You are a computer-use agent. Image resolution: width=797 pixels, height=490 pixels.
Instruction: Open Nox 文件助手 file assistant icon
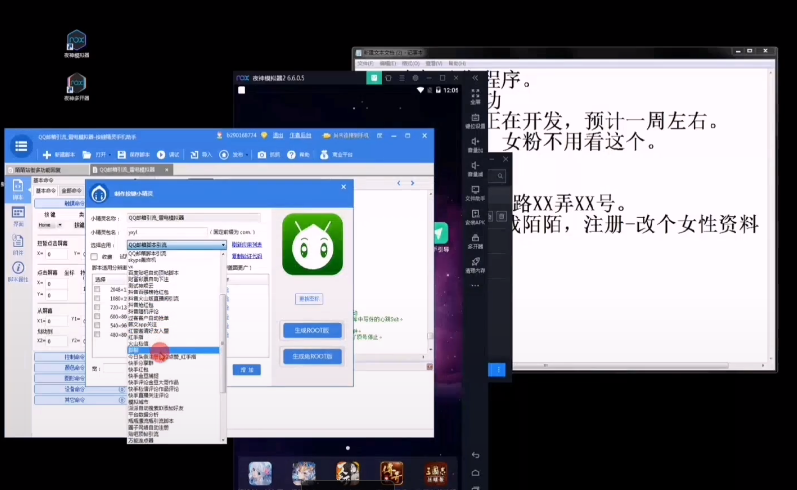(x=475, y=193)
